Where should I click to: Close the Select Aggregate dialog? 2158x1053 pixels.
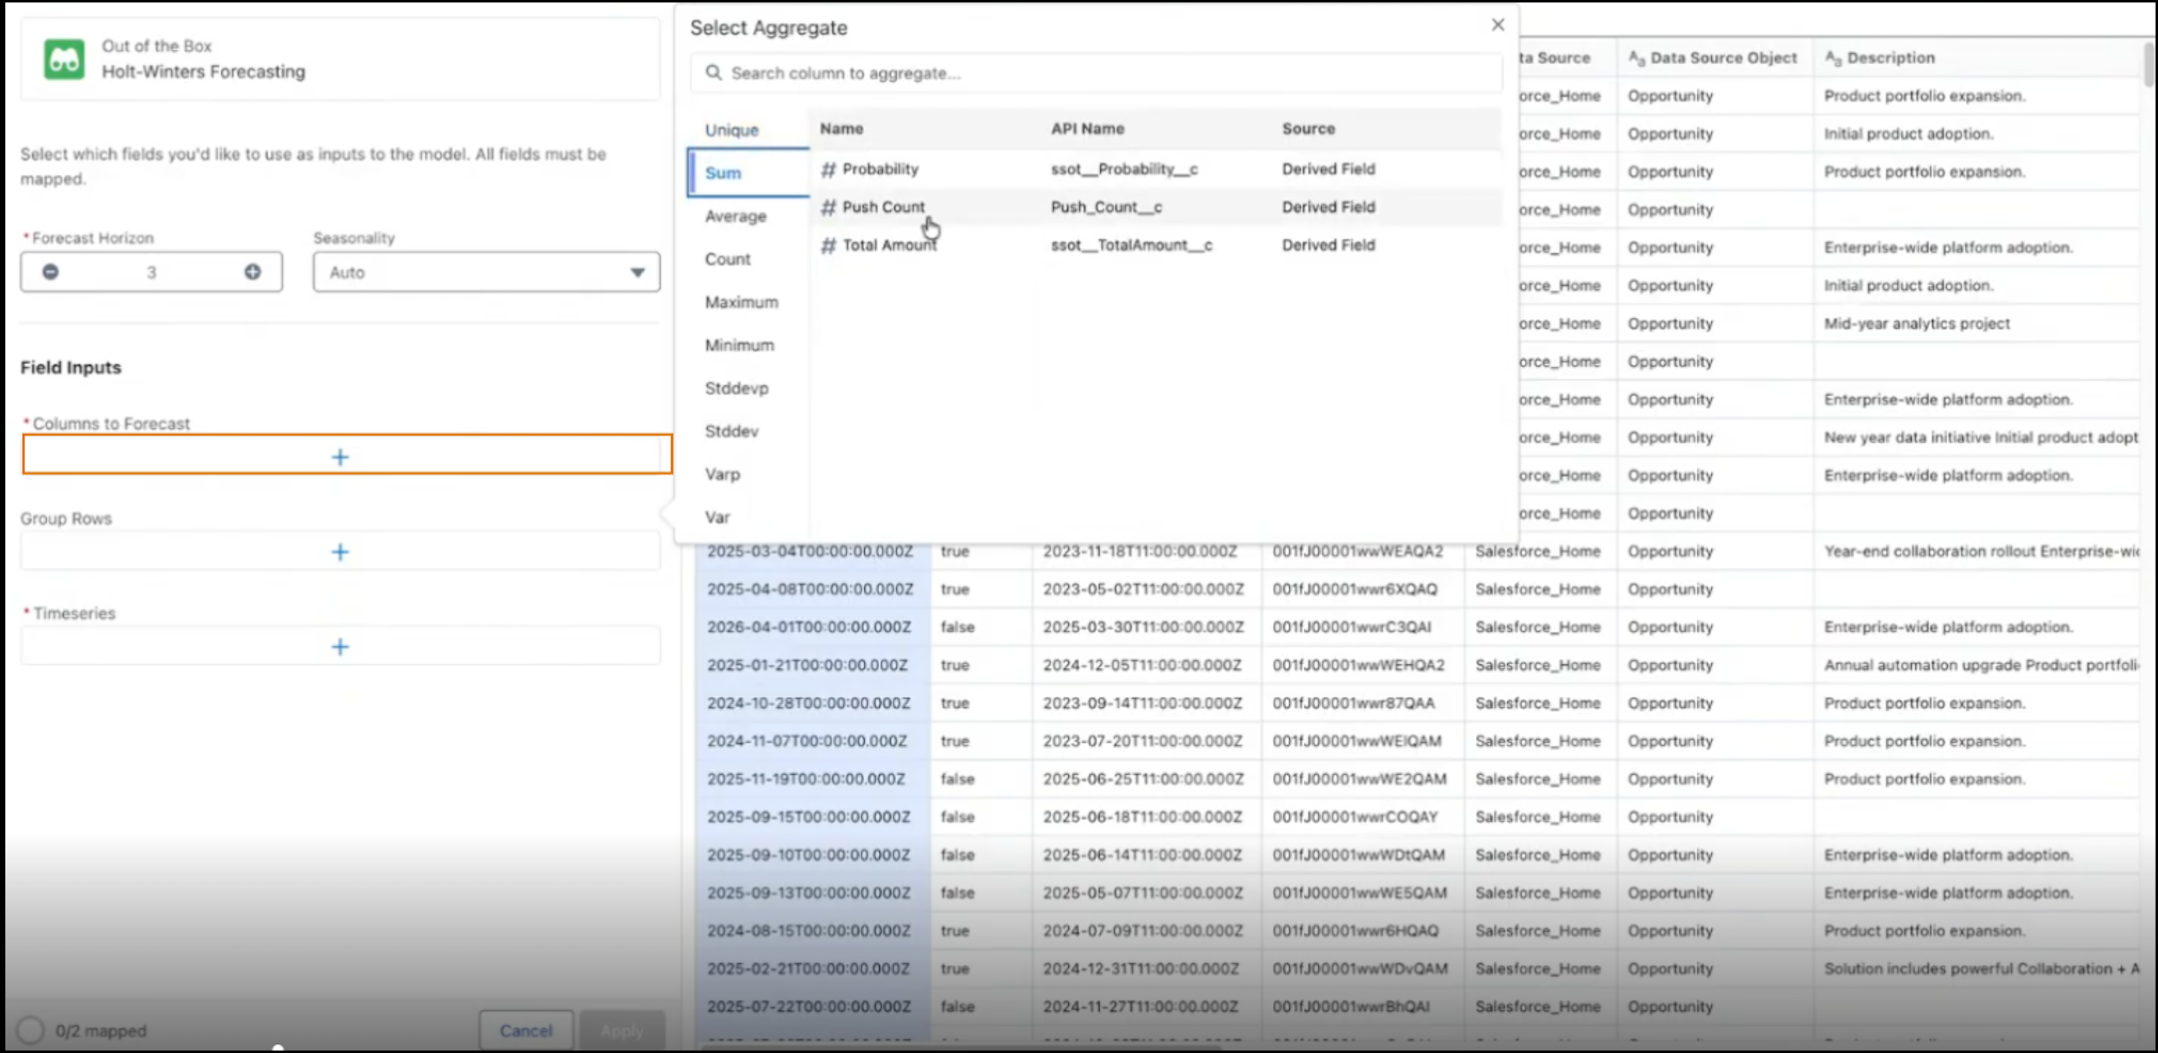click(x=1497, y=25)
